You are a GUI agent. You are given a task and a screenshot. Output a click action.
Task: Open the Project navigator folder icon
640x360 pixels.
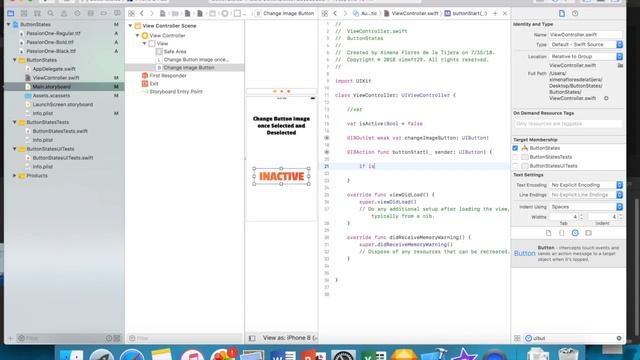[11, 13]
